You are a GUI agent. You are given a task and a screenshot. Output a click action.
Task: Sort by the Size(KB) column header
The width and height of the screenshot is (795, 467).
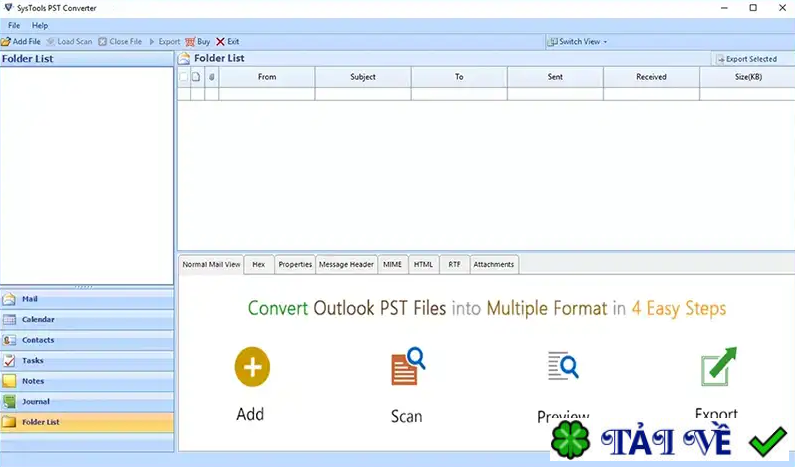tap(747, 77)
